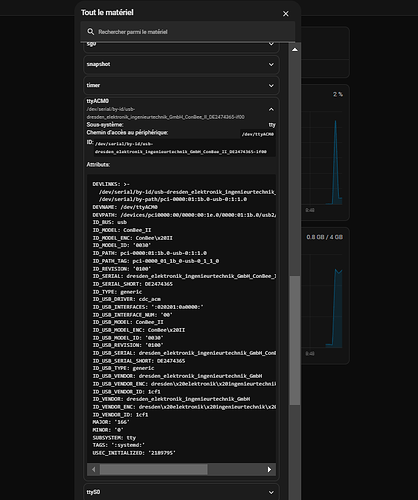This screenshot has width=418, height=500.
Task: Click the CPU usage graph showing 2 %
Action: point(324,152)
